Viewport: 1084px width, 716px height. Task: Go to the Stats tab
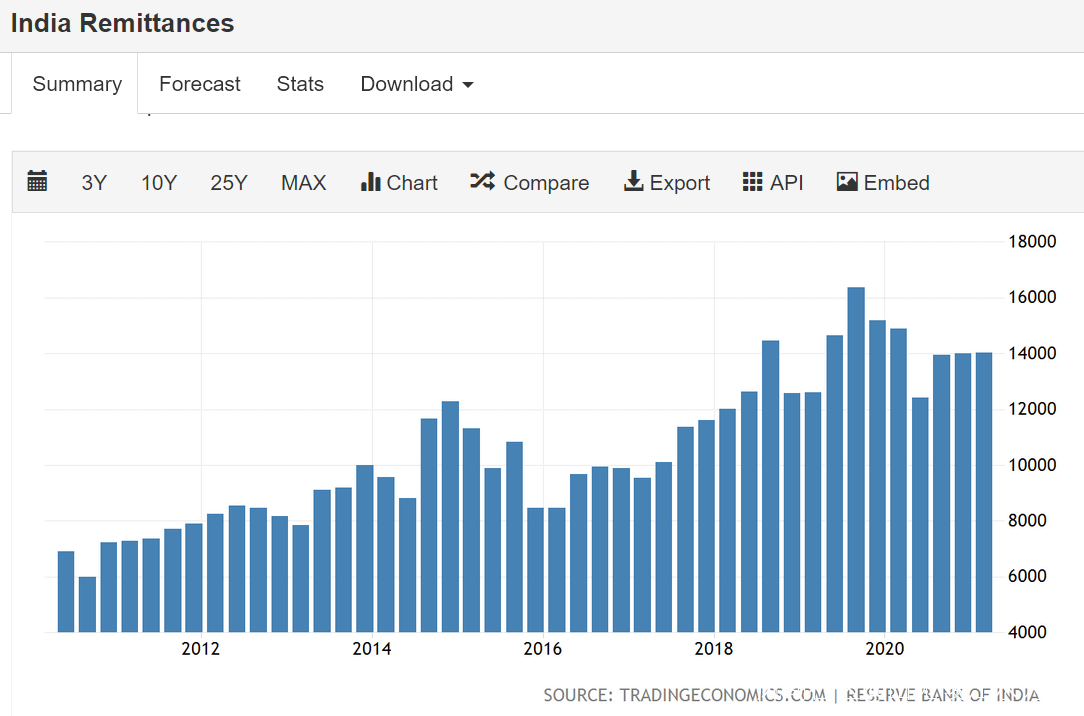point(300,84)
